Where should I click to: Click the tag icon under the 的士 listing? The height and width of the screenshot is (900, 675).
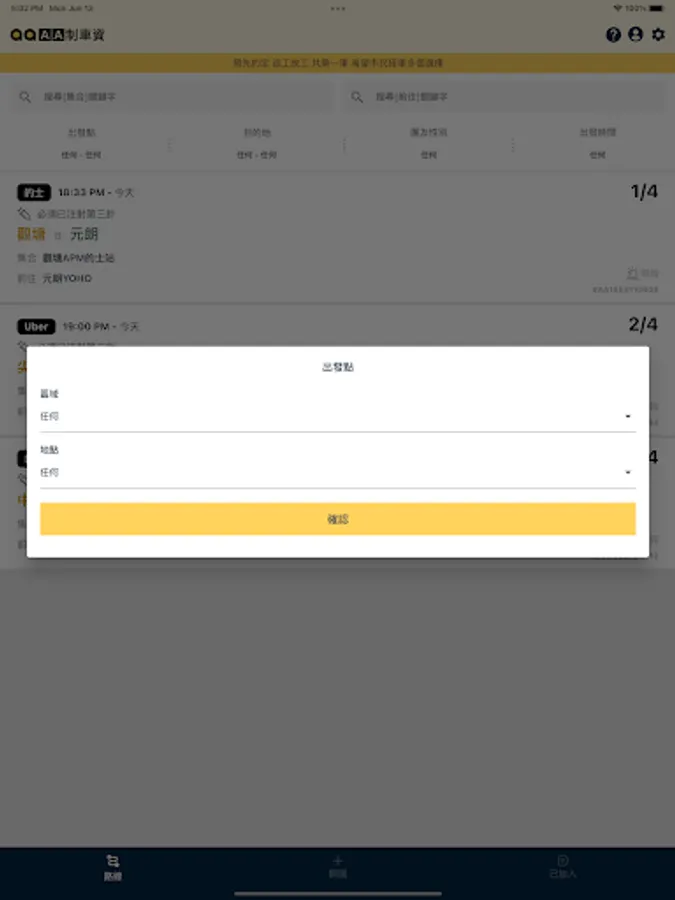click(x=24, y=214)
